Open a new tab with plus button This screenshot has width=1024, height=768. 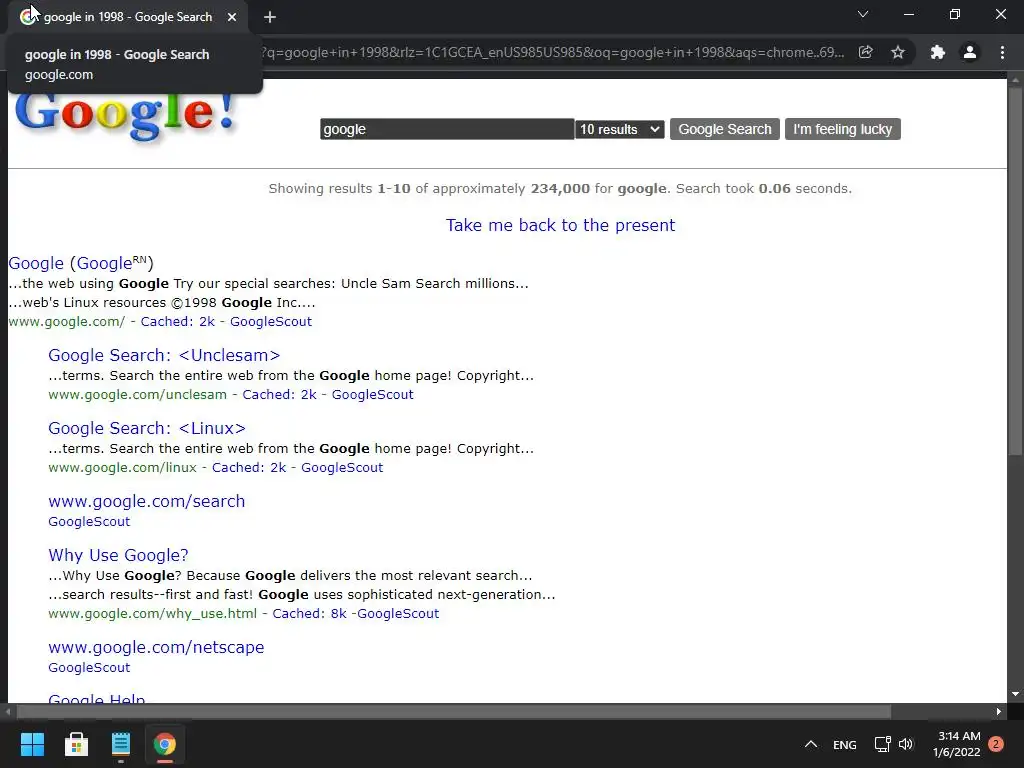tap(270, 17)
